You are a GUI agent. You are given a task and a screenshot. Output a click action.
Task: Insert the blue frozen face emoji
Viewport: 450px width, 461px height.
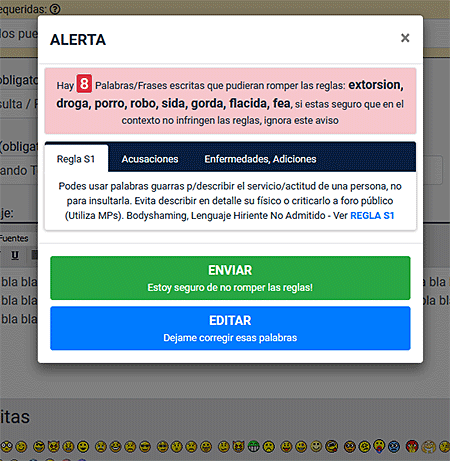point(394,446)
